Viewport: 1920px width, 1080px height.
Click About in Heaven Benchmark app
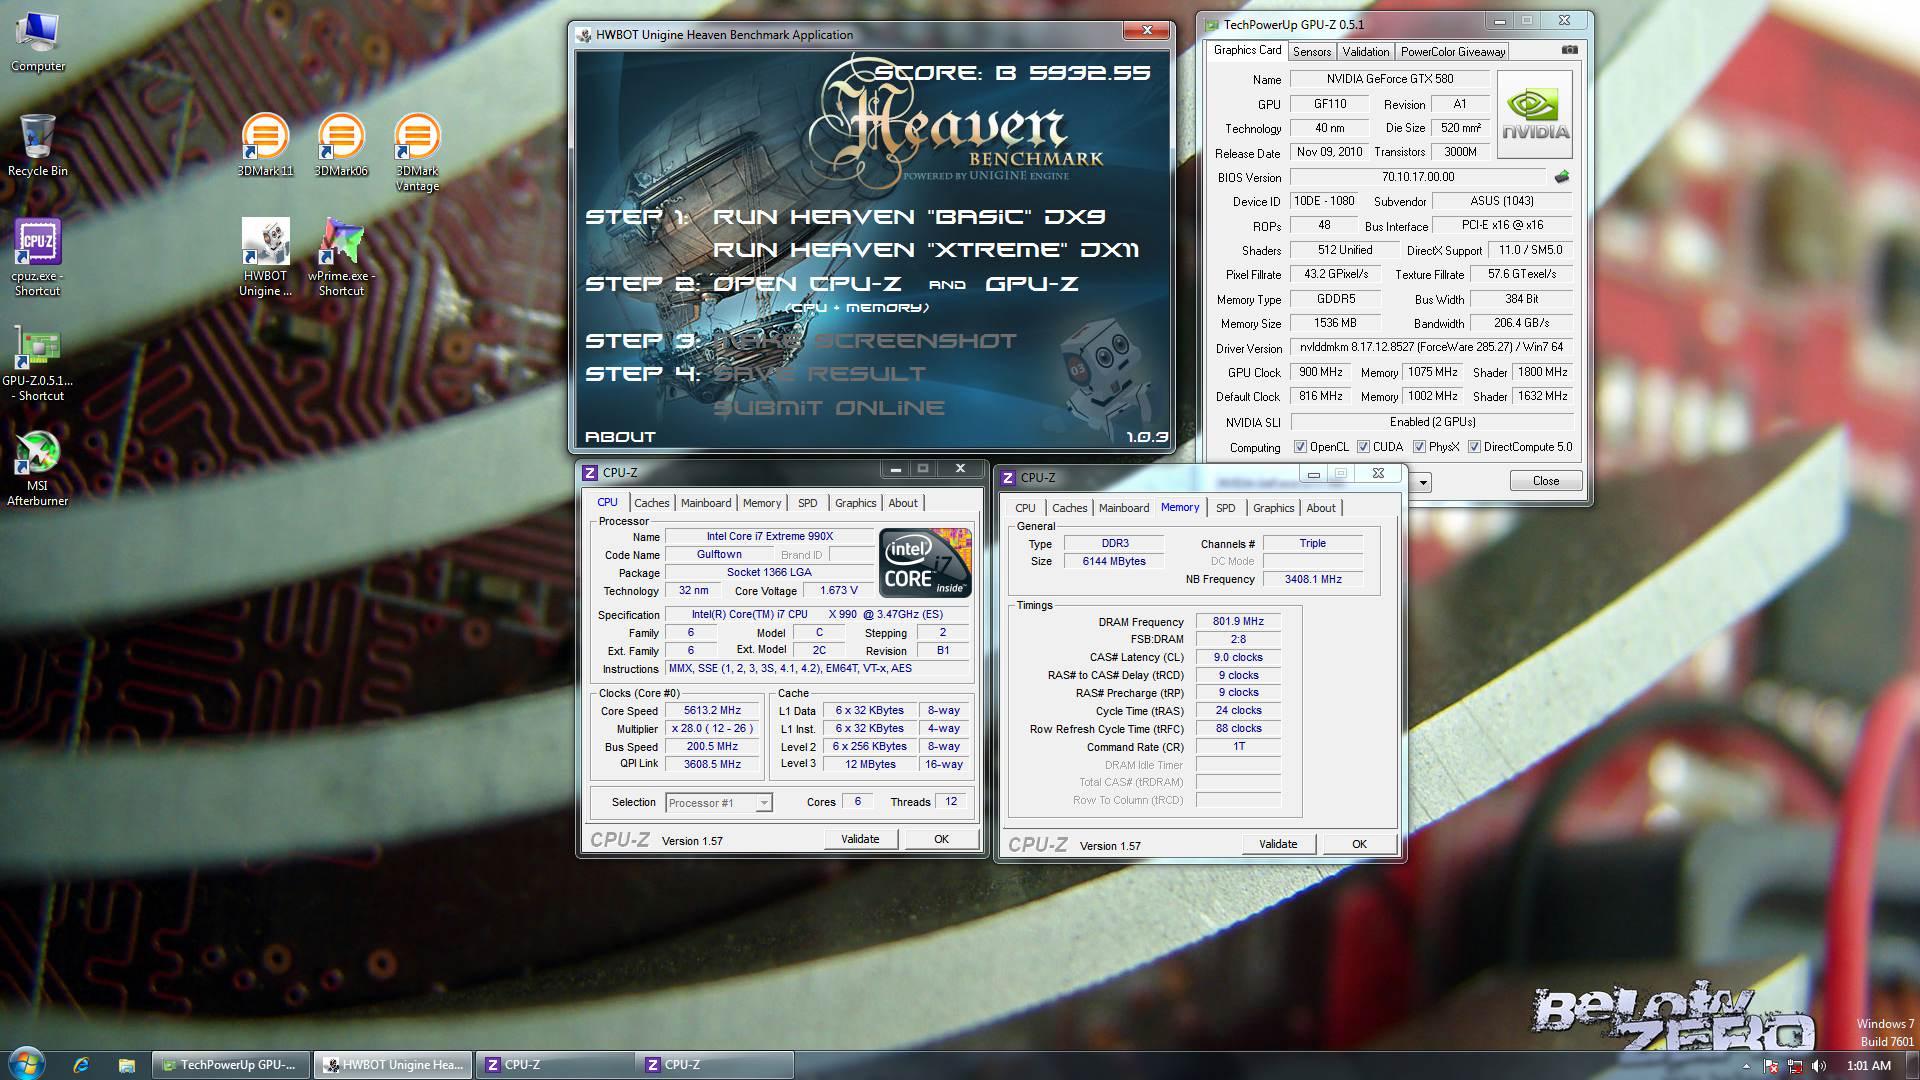(620, 437)
